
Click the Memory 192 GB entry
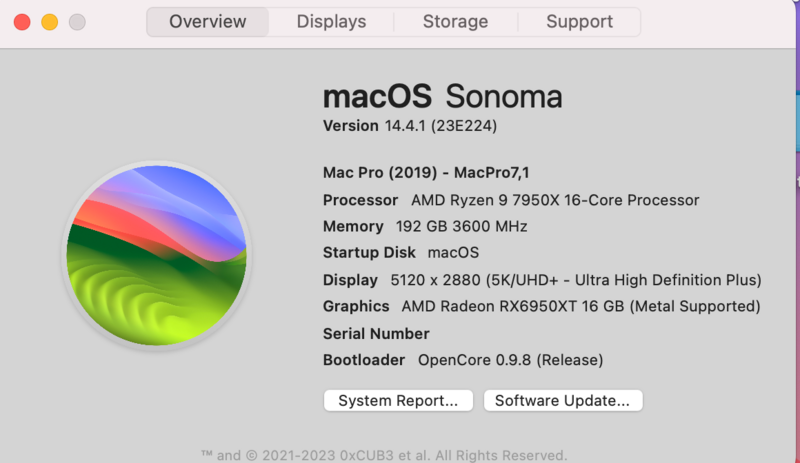click(425, 226)
